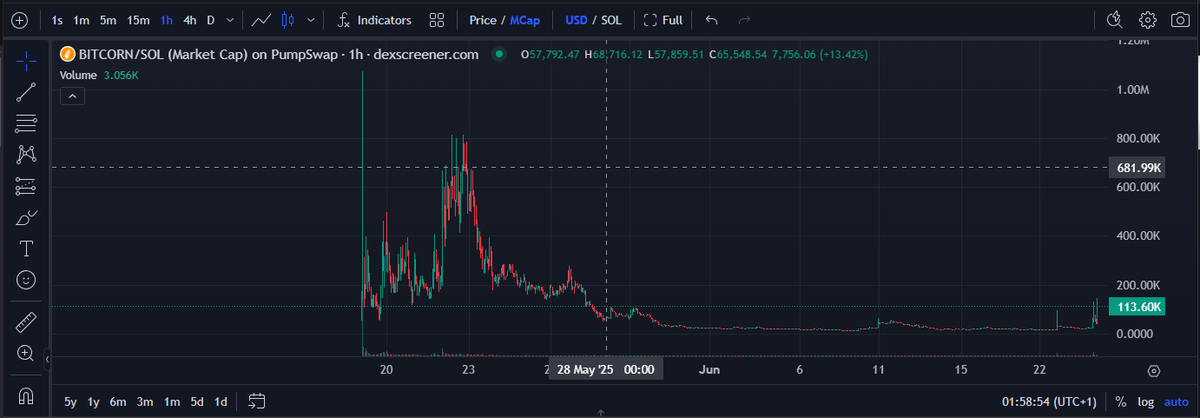Switch to 15m timeframe
The width and height of the screenshot is (1200, 418).
pyautogui.click(x=138, y=19)
